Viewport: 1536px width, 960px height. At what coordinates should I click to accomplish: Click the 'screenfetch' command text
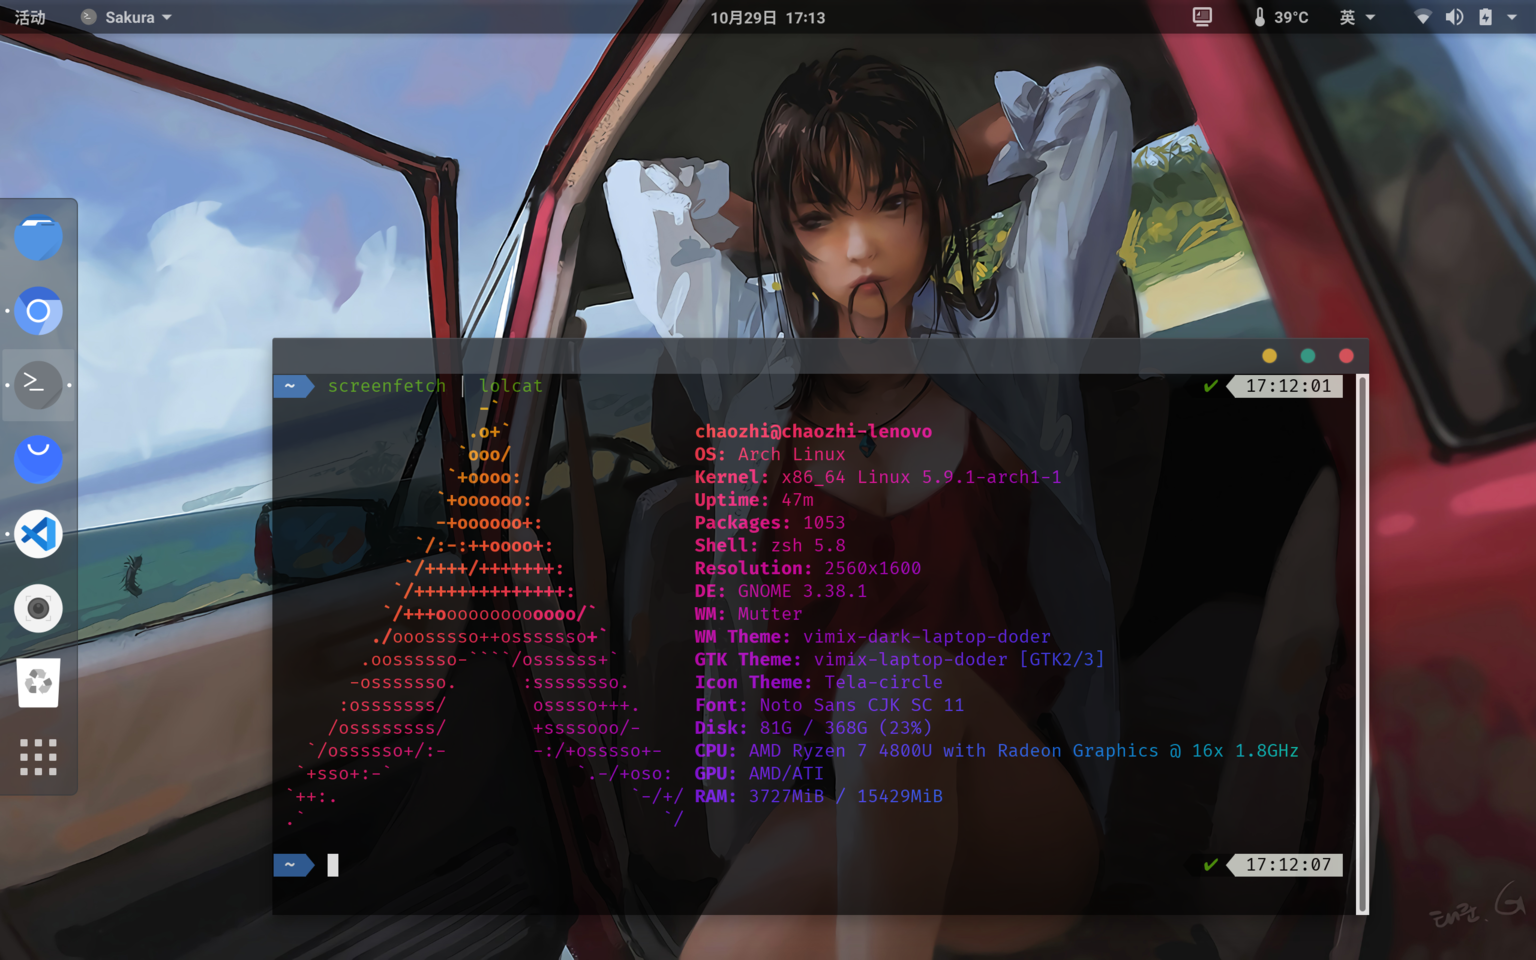(387, 386)
